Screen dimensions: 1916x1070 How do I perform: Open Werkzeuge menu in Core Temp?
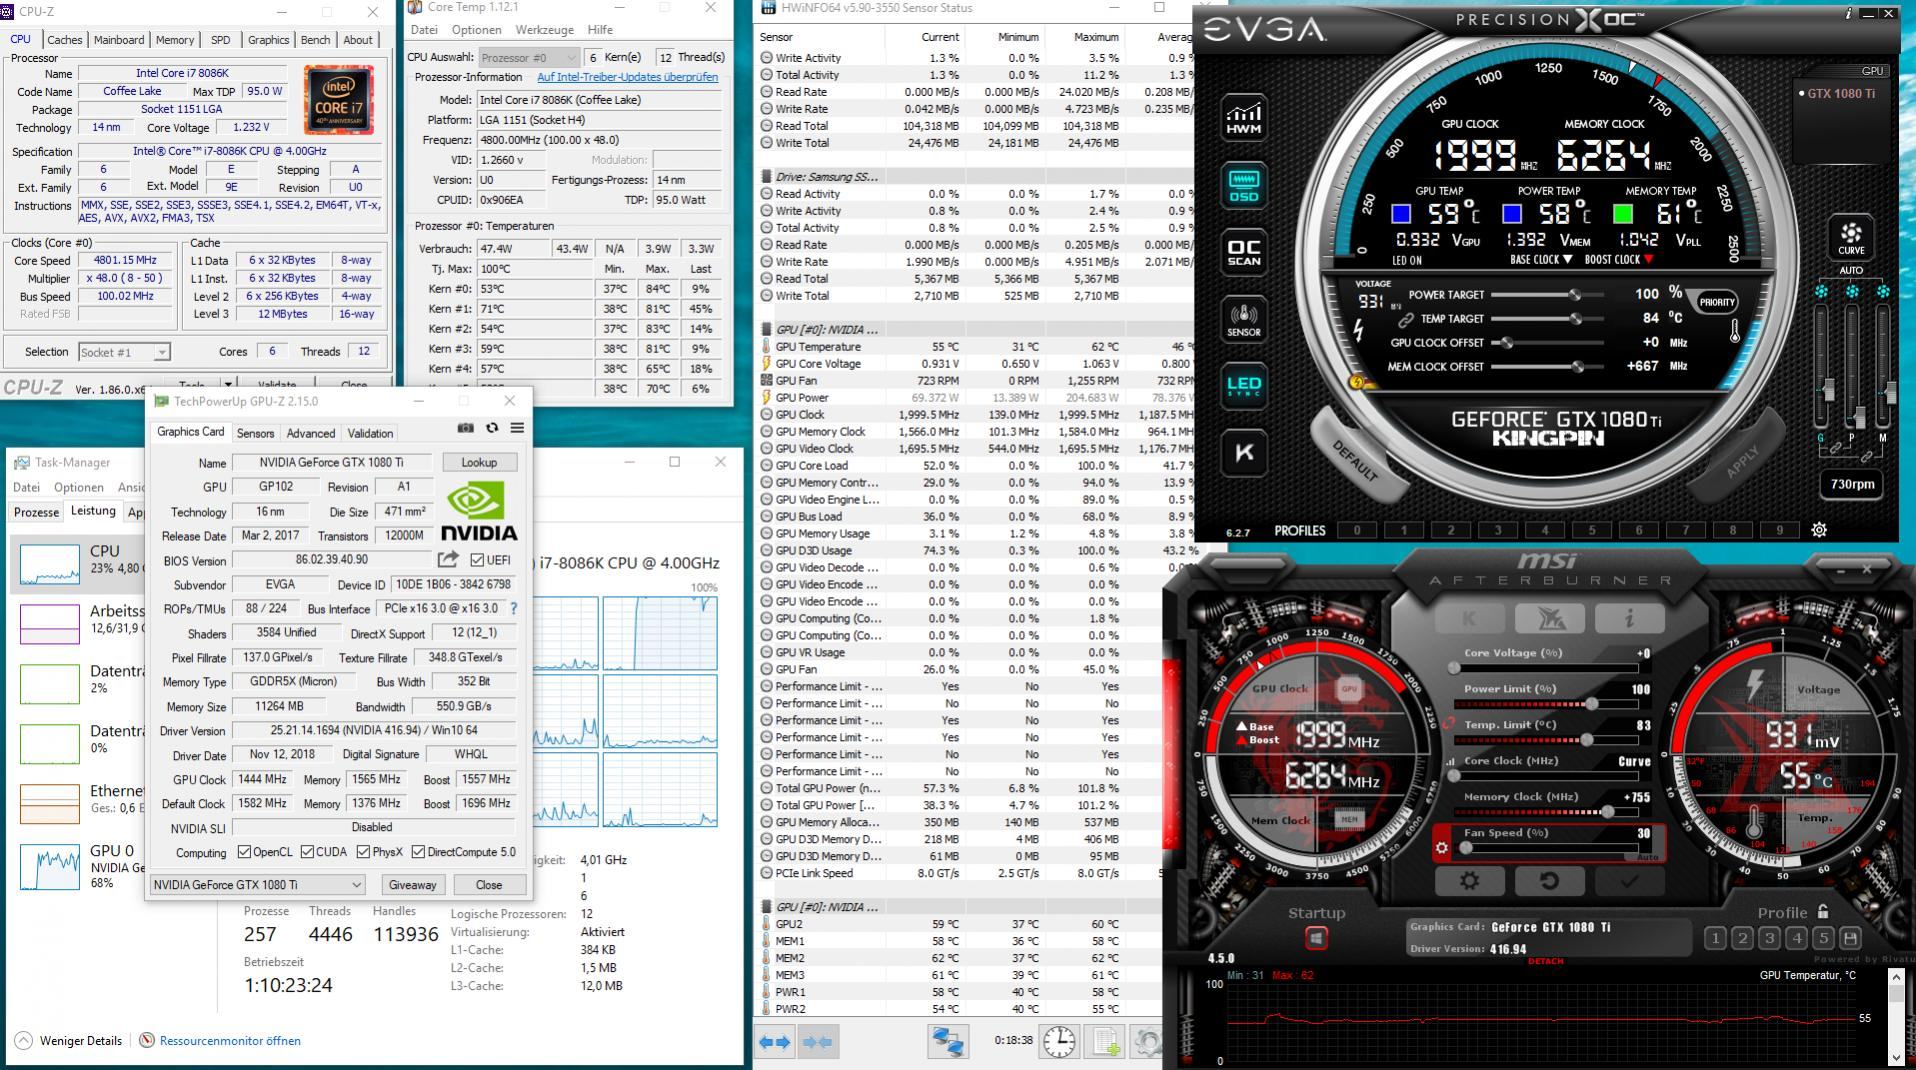pos(545,30)
